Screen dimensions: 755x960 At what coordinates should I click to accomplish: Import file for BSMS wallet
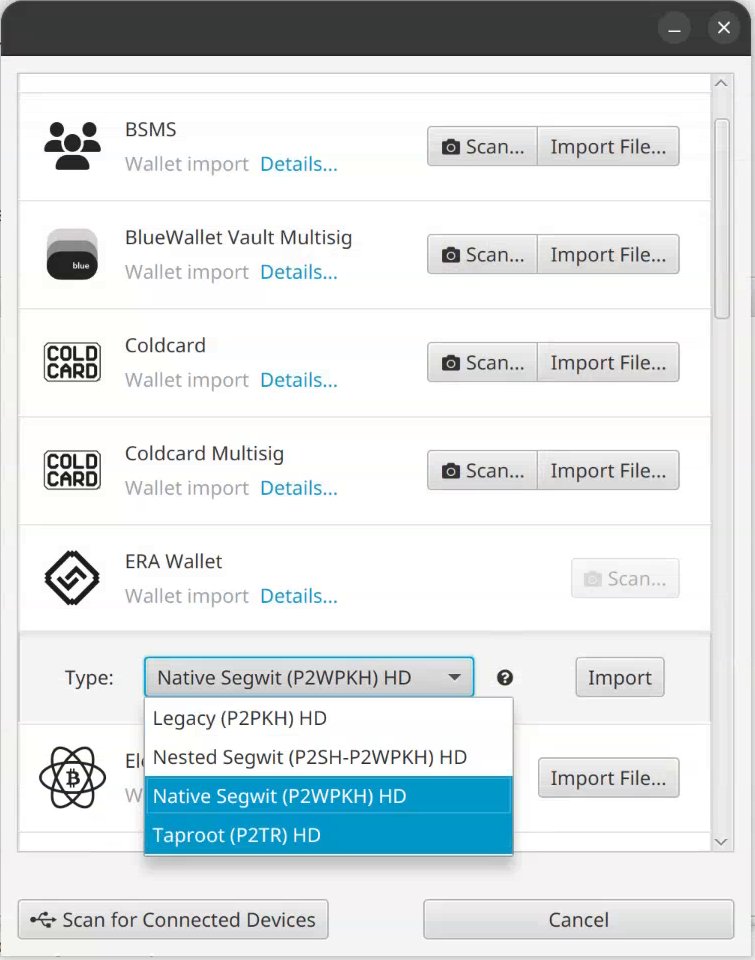click(608, 146)
